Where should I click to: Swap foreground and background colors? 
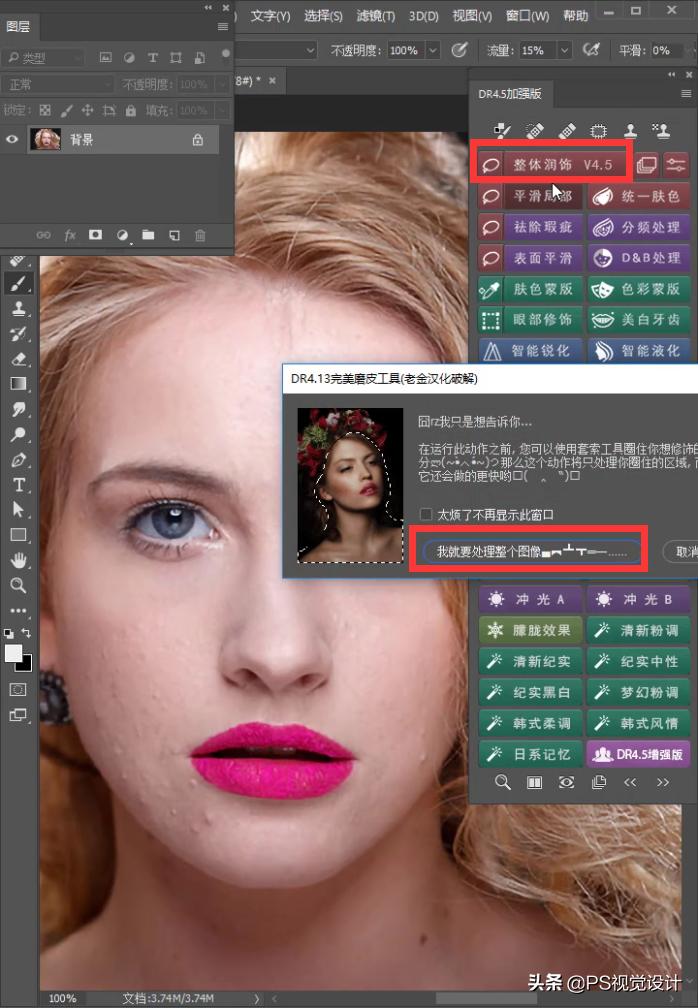(27, 634)
